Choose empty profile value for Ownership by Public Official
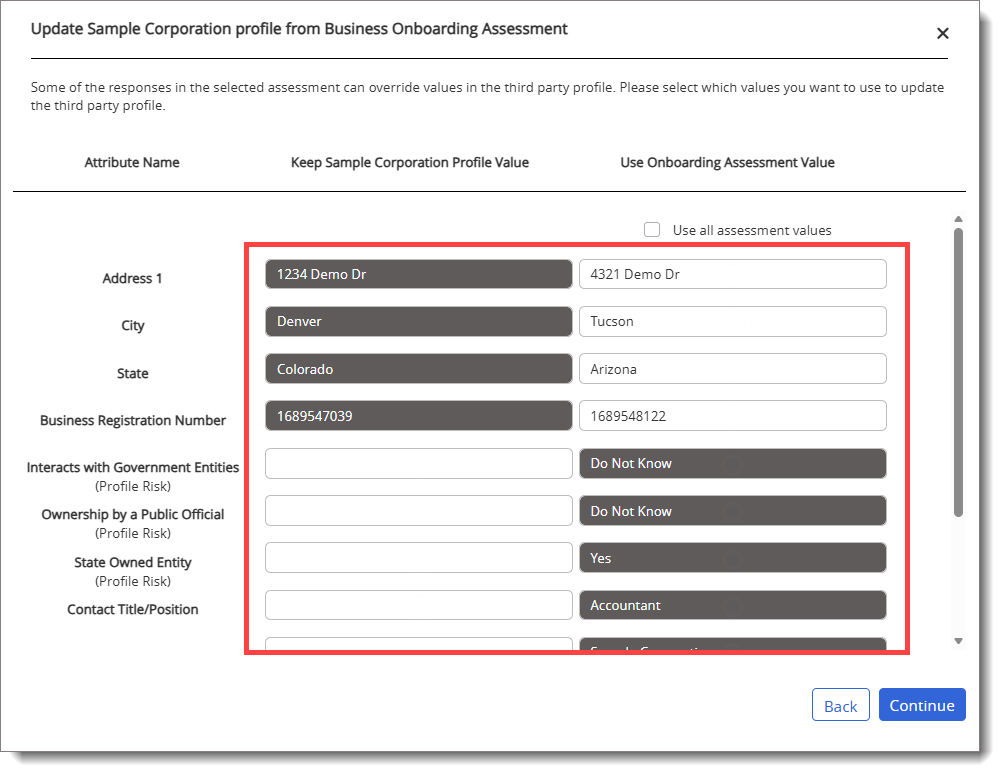1003x775 pixels. (418, 511)
